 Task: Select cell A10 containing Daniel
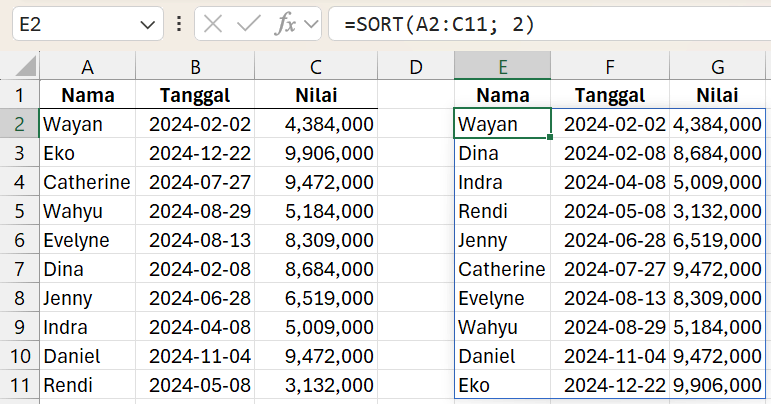pyautogui.click(x=88, y=356)
